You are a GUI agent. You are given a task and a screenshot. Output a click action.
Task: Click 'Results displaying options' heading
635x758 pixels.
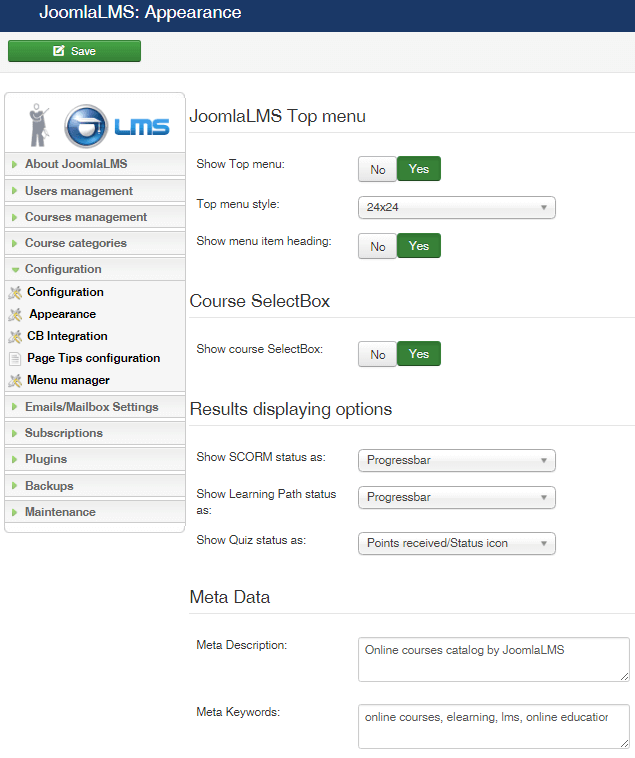pyautogui.click(x=291, y=409)
